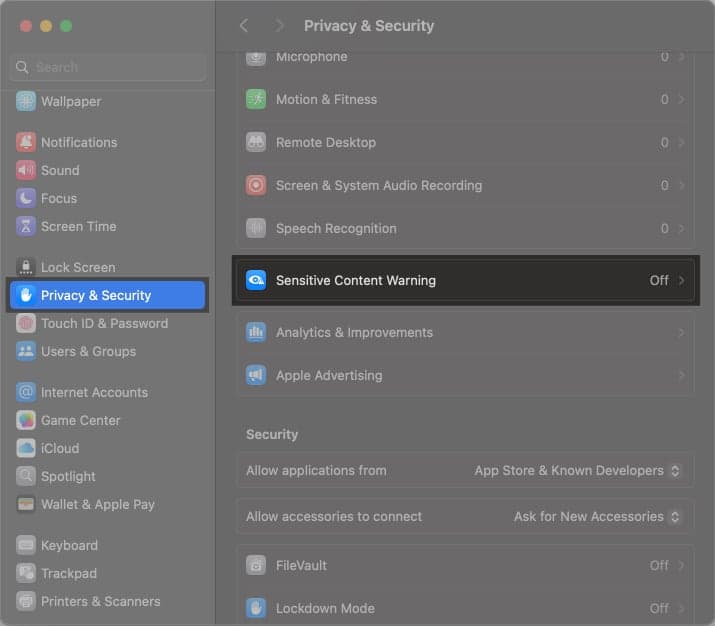Viewport: 715px width, 626px height.
Task: Click the Notifications bell icon
Action: (x=26, y=142)
